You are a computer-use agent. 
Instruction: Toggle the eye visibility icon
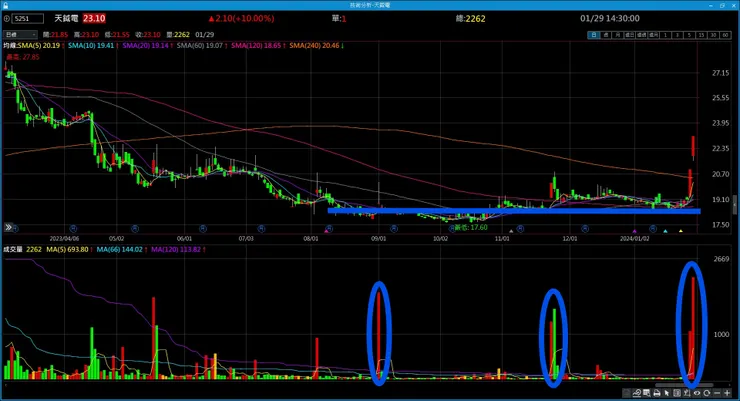pos(697,393)
